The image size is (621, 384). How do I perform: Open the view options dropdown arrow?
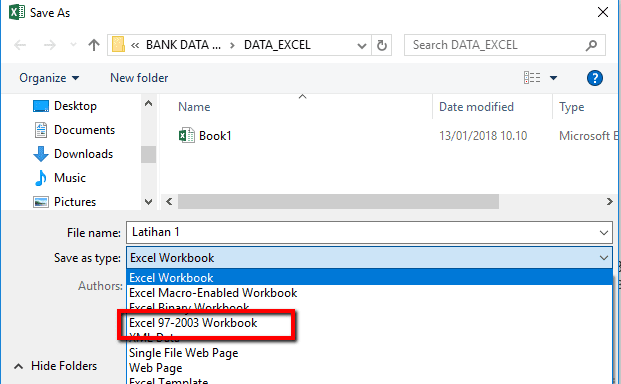(x=553, y=78)
